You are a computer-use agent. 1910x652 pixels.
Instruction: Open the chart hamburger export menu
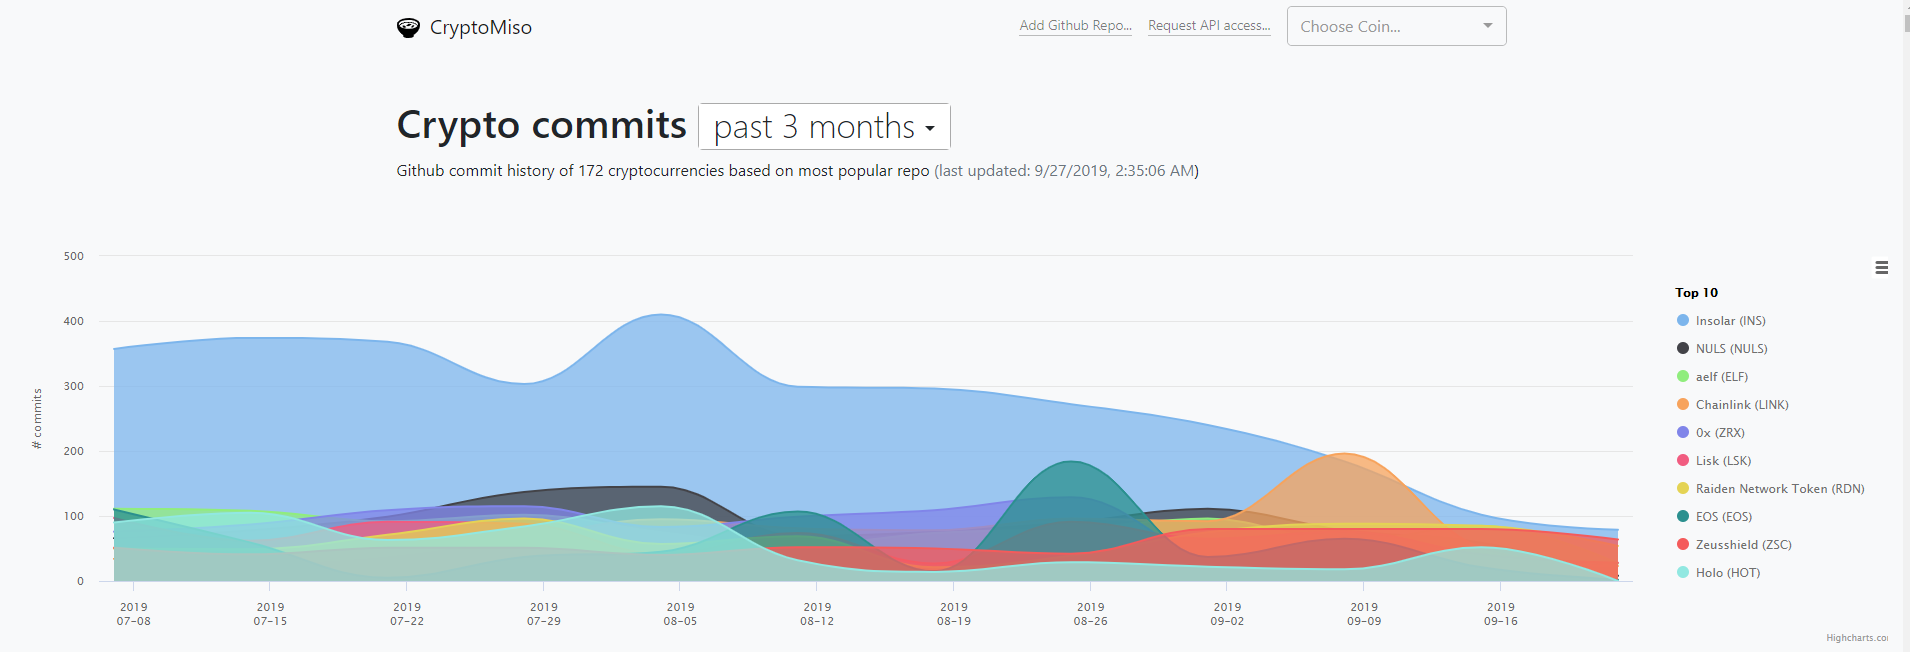click(x=1881, y=267)
